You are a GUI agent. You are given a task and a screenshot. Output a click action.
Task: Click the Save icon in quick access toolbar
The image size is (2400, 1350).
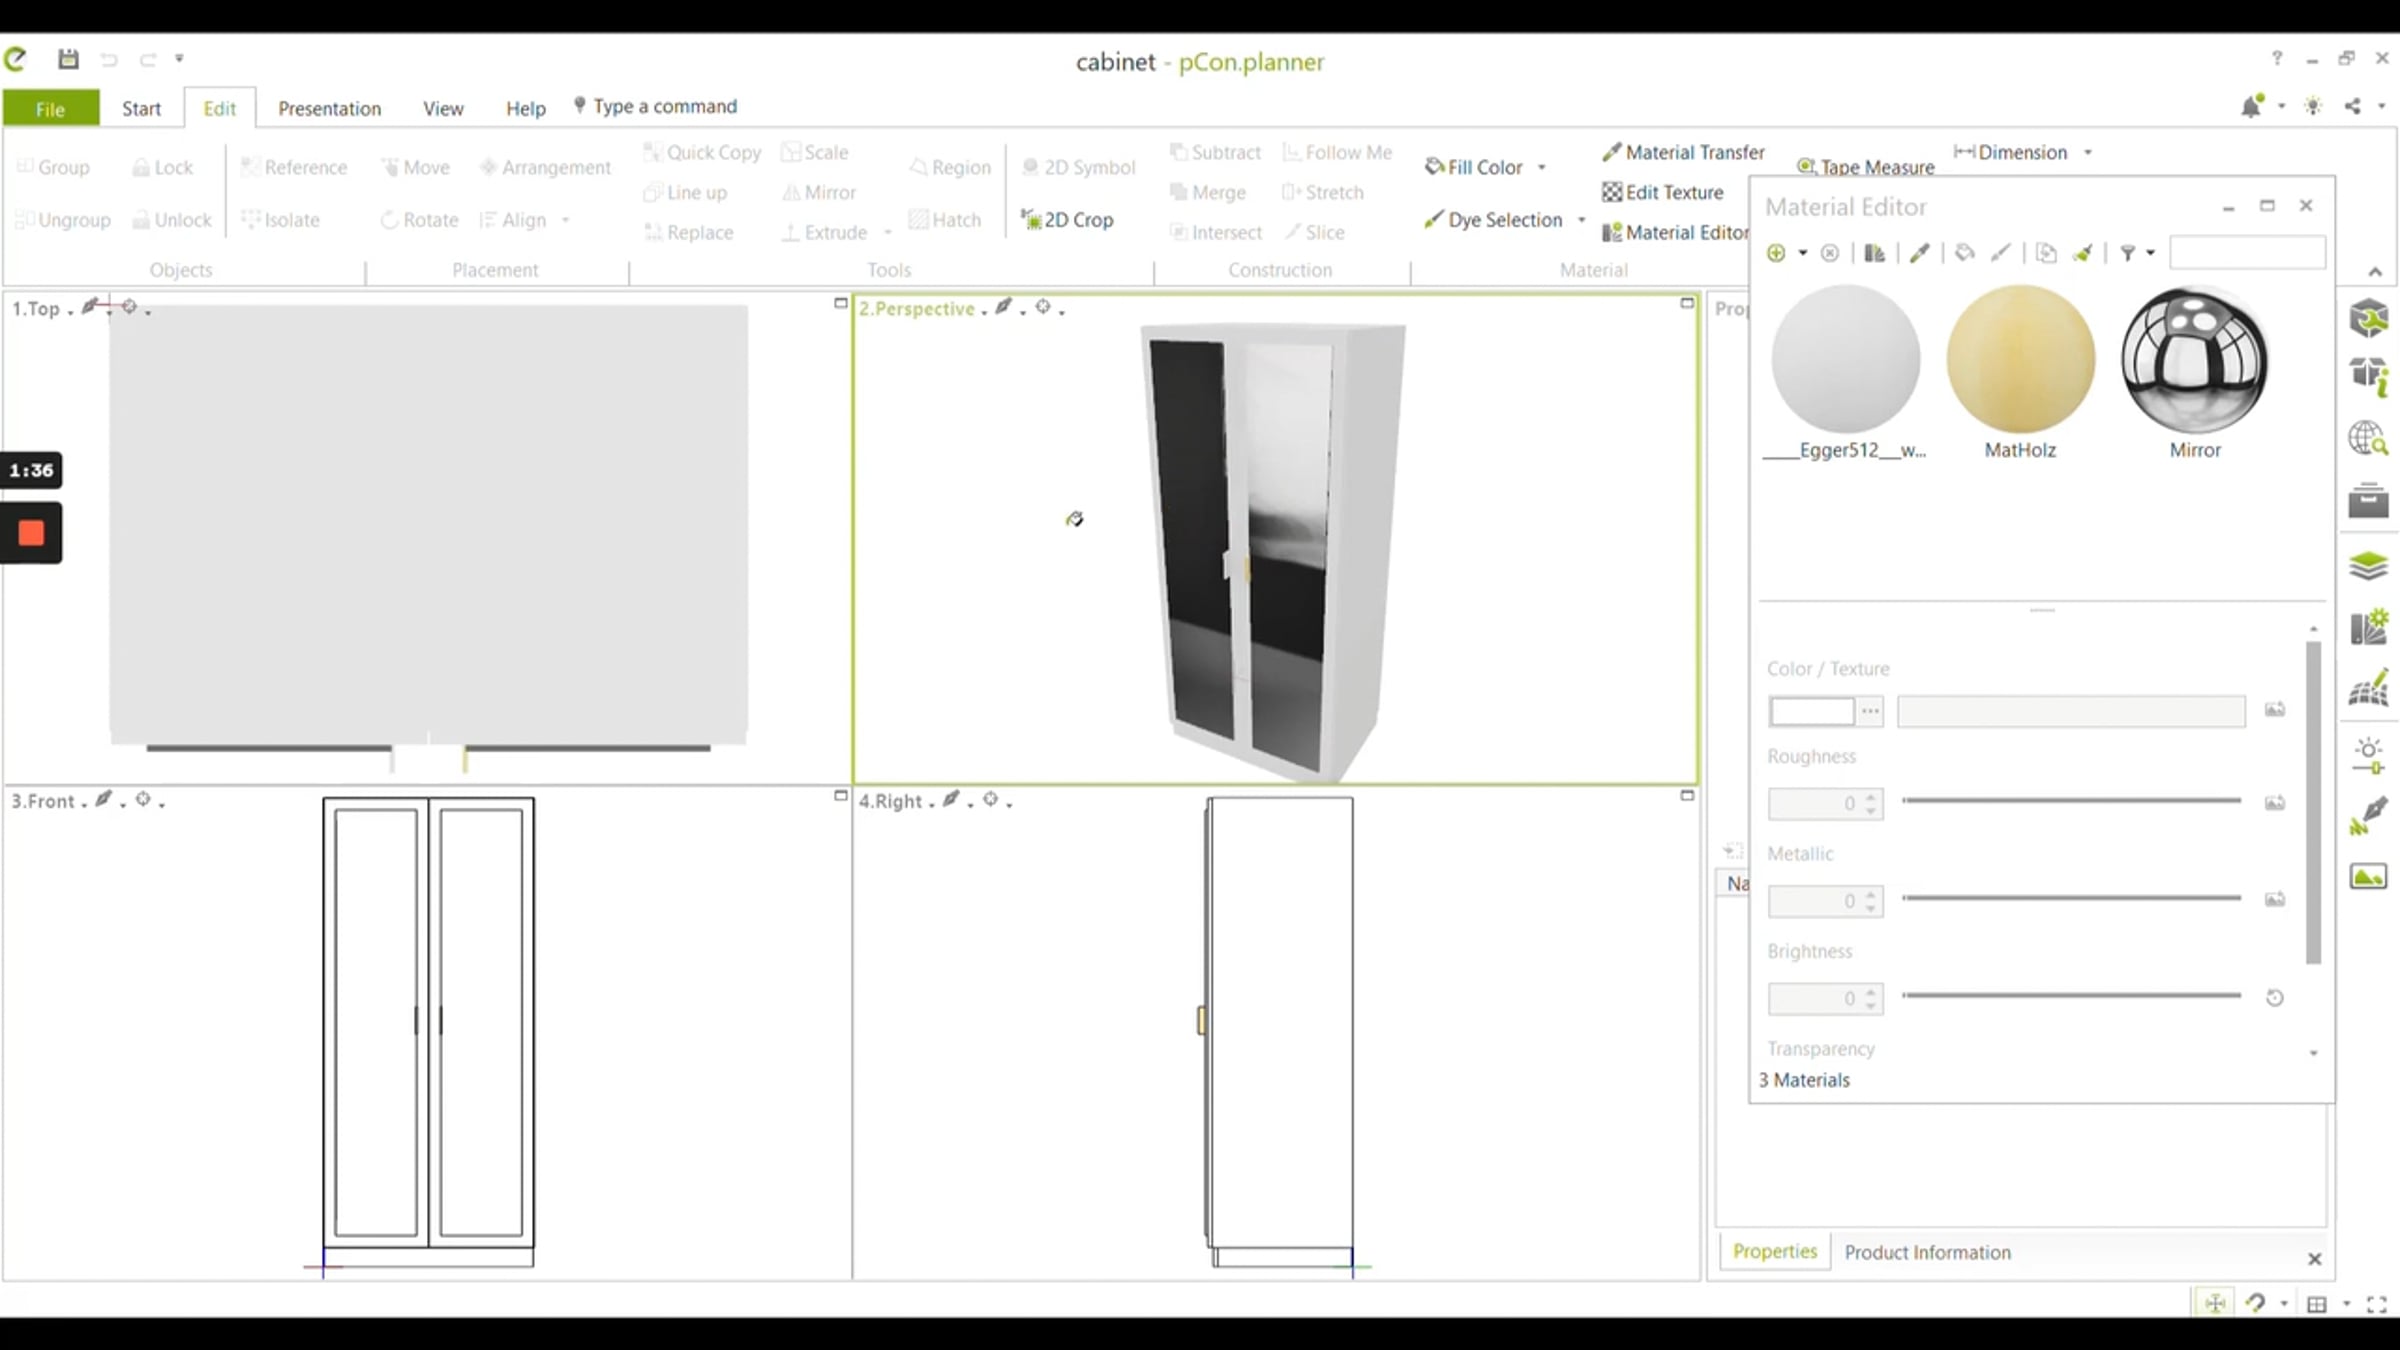[x=68, y=59]
